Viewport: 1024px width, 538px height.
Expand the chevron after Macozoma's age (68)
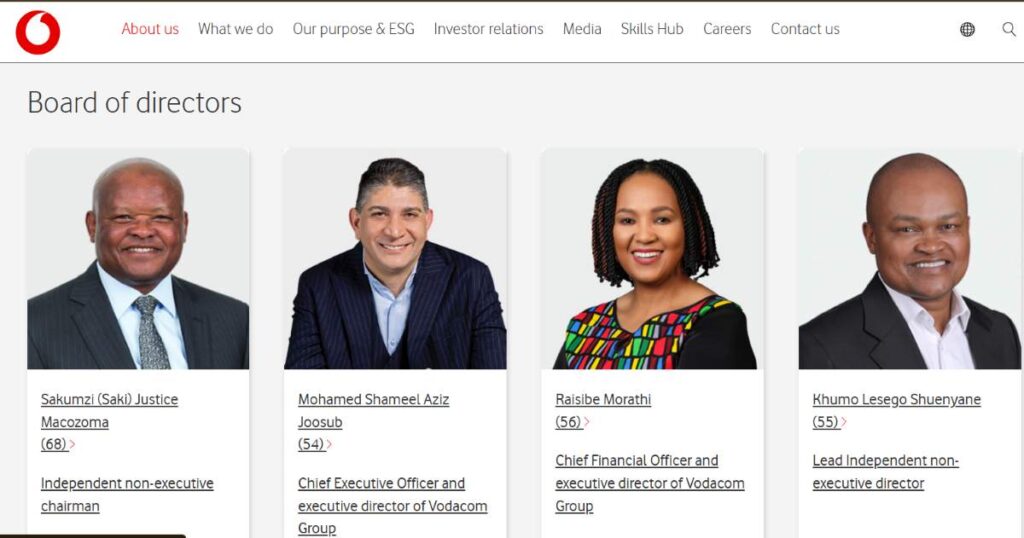[x=72, y=445]
